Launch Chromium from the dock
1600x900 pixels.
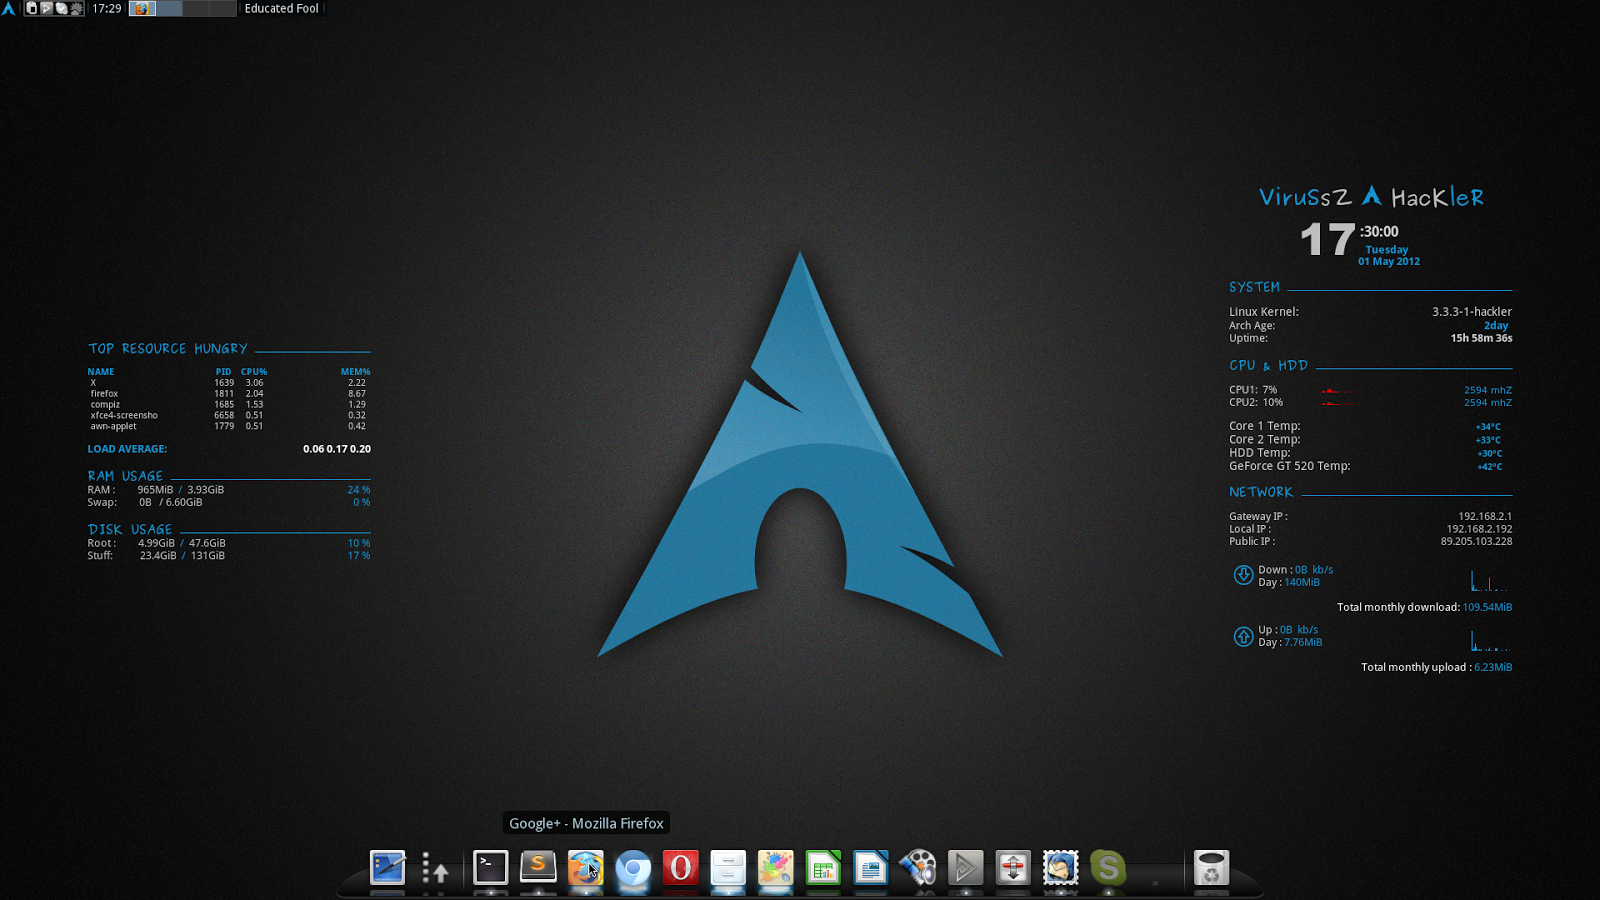(x=633, y=868)
